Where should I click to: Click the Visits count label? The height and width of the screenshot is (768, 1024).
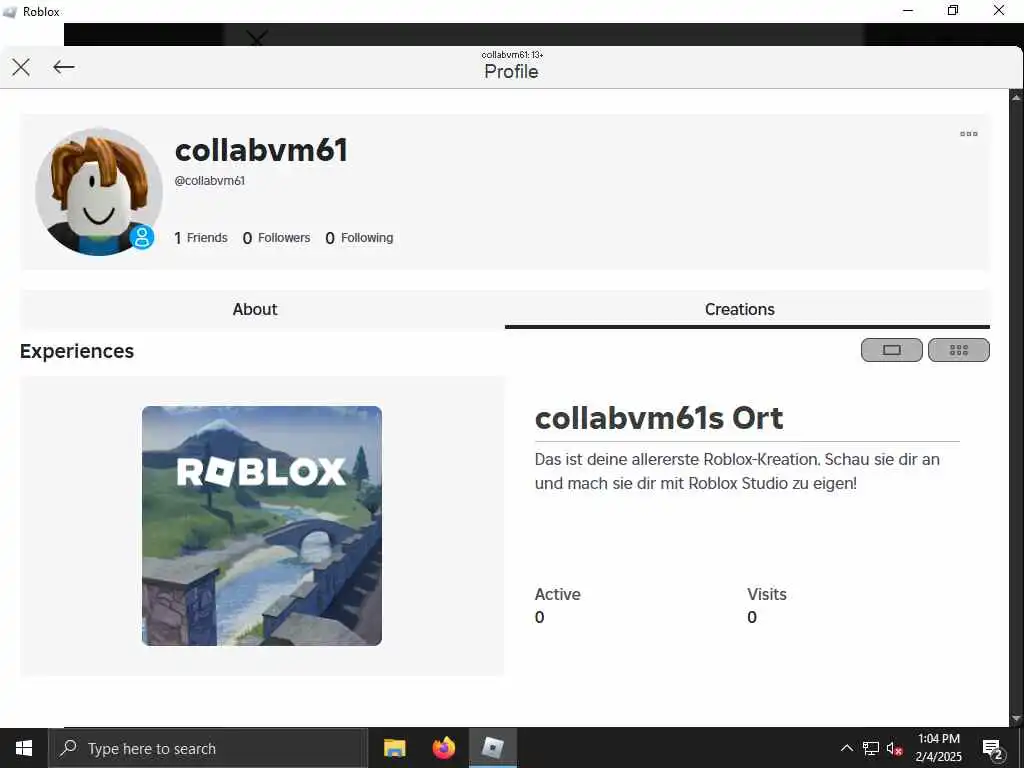(767, 594)
